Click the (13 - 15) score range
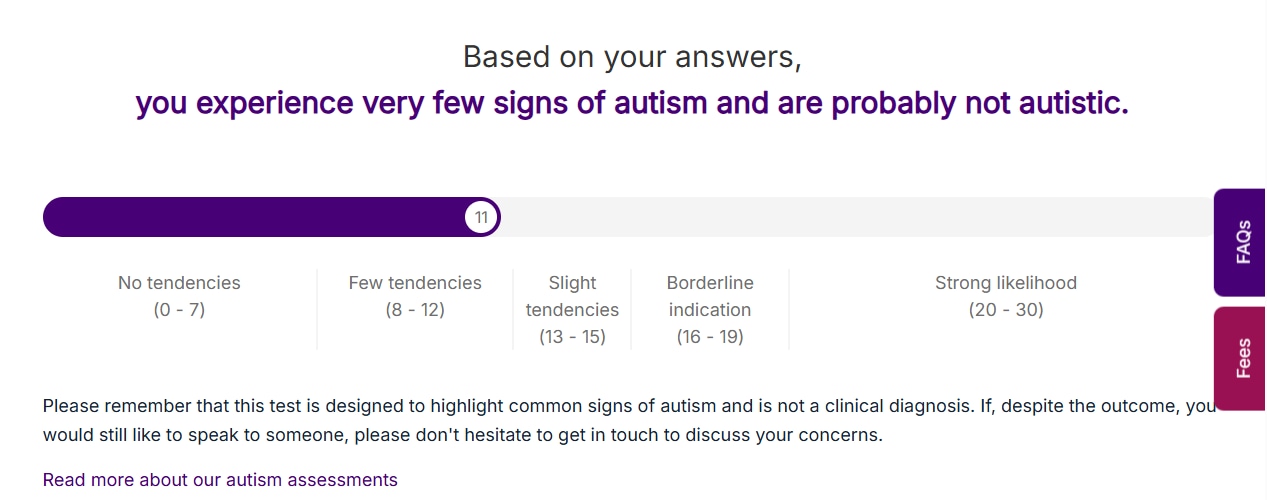1267x500 pixels. tap(572, 337)
